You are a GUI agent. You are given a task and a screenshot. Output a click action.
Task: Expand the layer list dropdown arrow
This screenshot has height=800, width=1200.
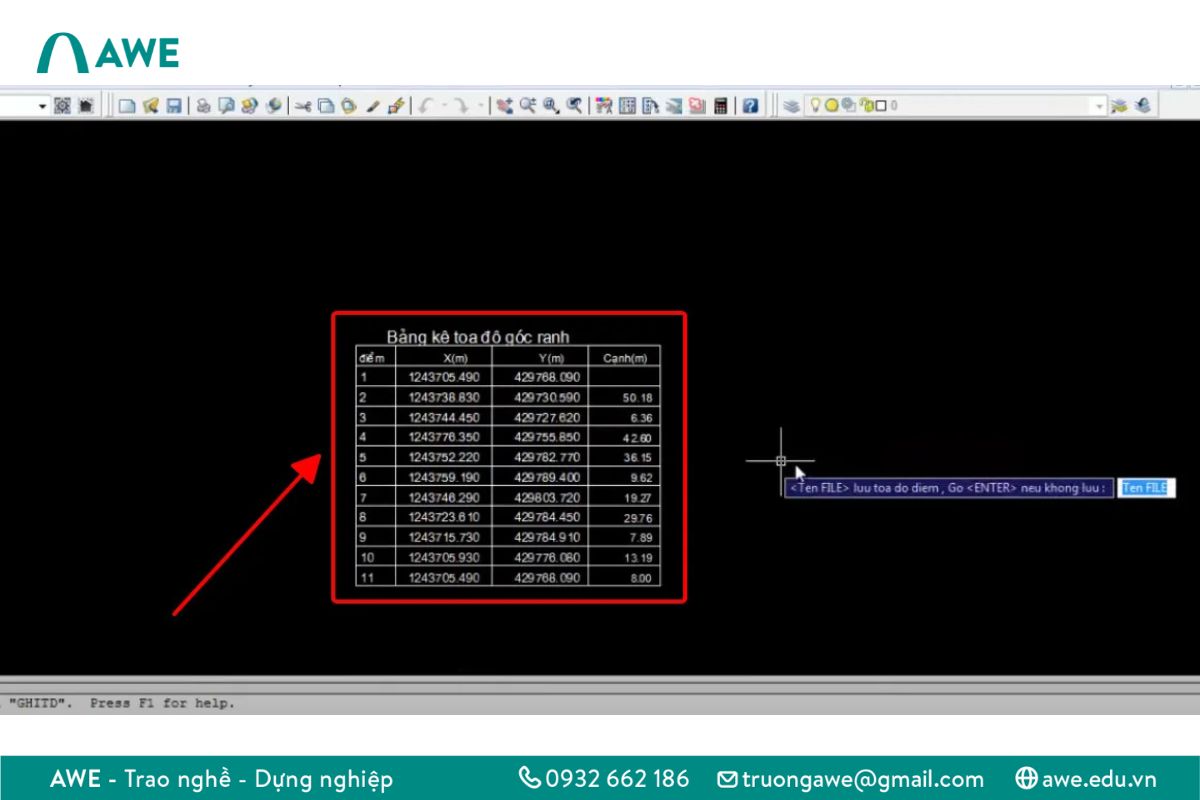click(1099, 105)
